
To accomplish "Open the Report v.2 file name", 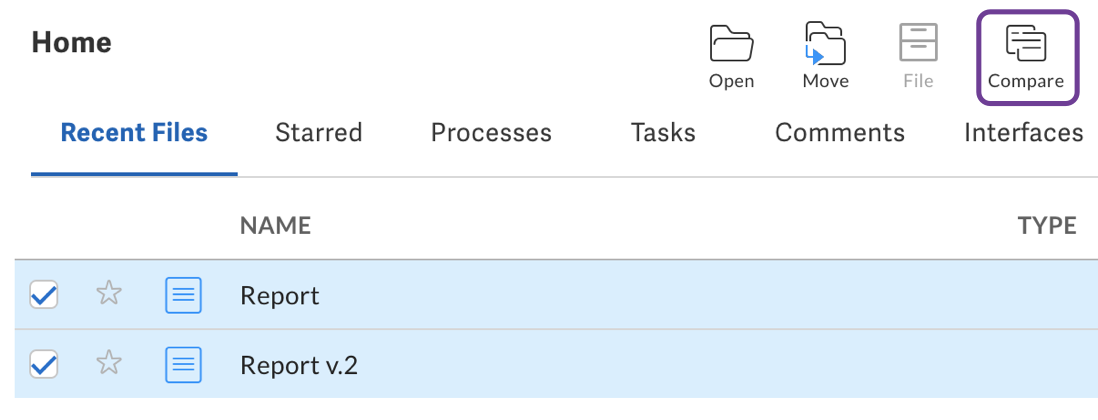I will [x=299, y=366].
